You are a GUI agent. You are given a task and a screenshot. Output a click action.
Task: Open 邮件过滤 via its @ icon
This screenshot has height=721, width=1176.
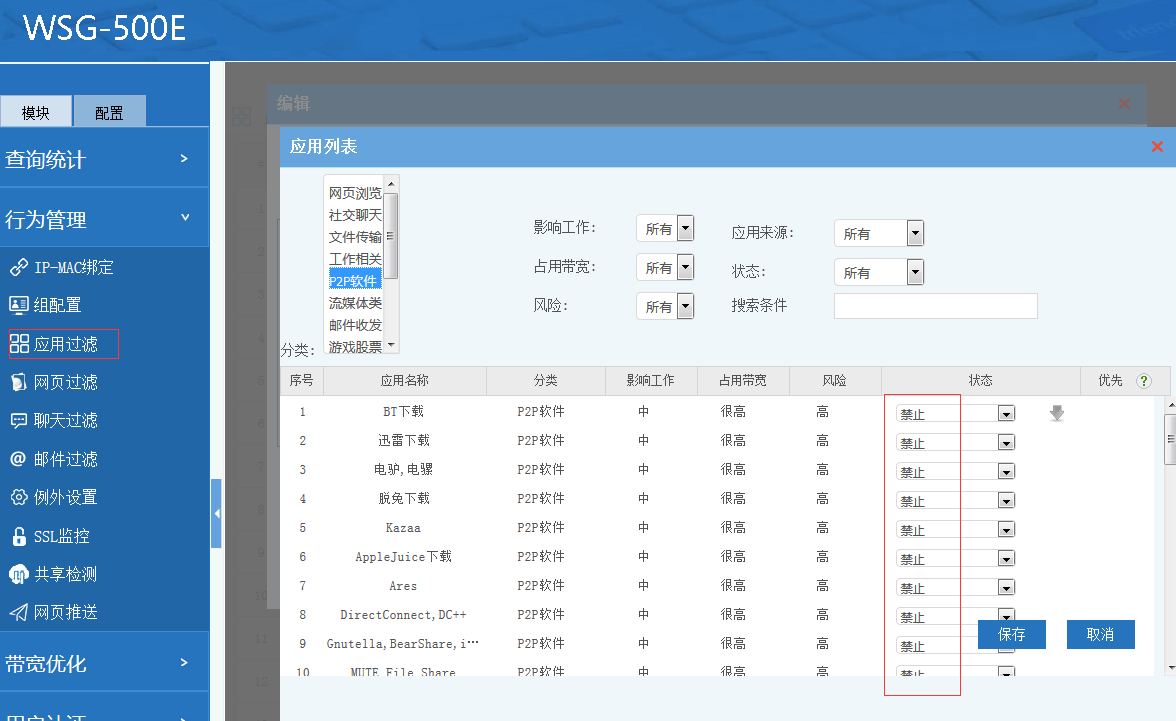coord(18,459)
